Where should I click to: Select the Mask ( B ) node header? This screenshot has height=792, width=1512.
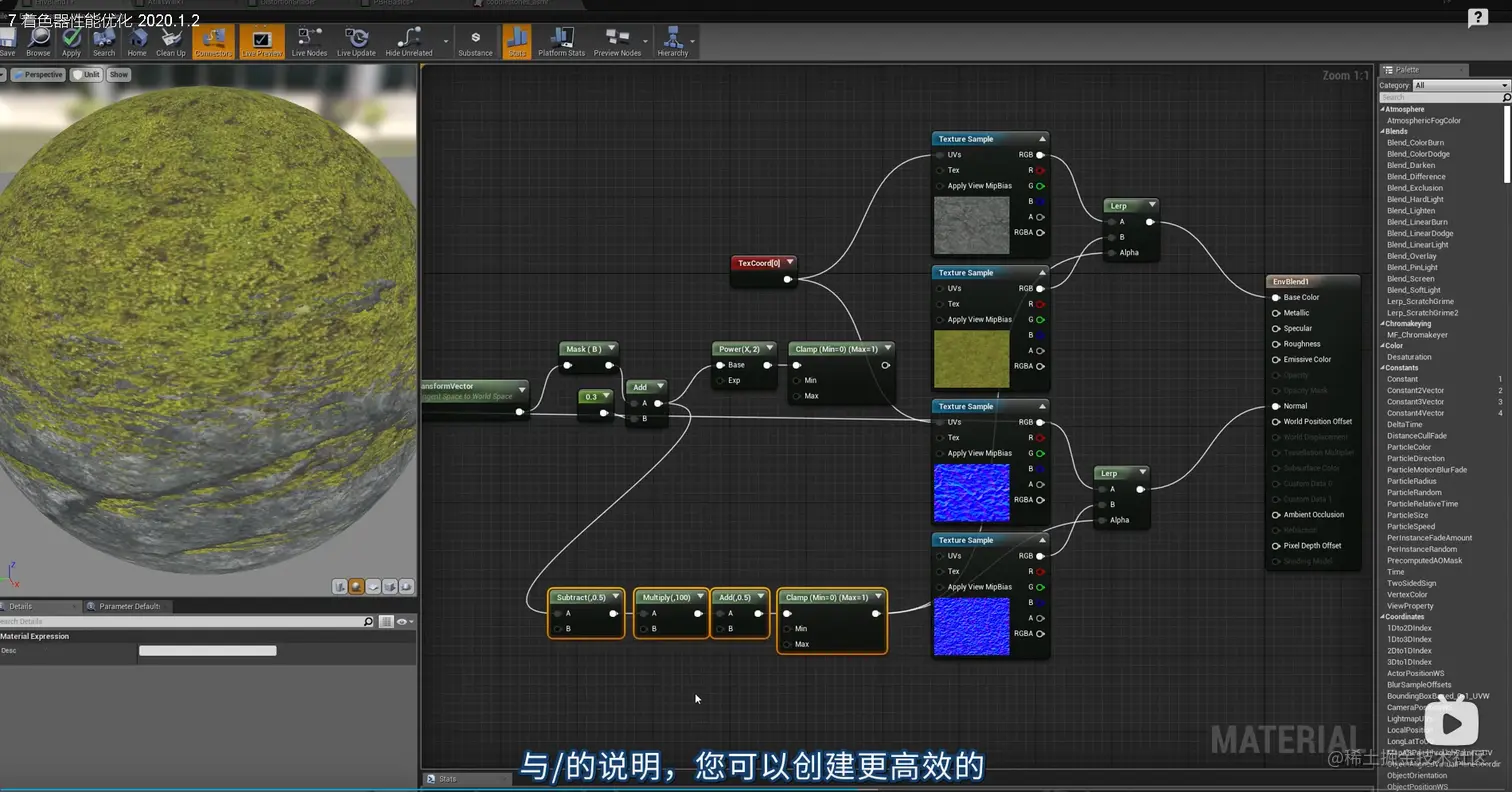[589, 349]
